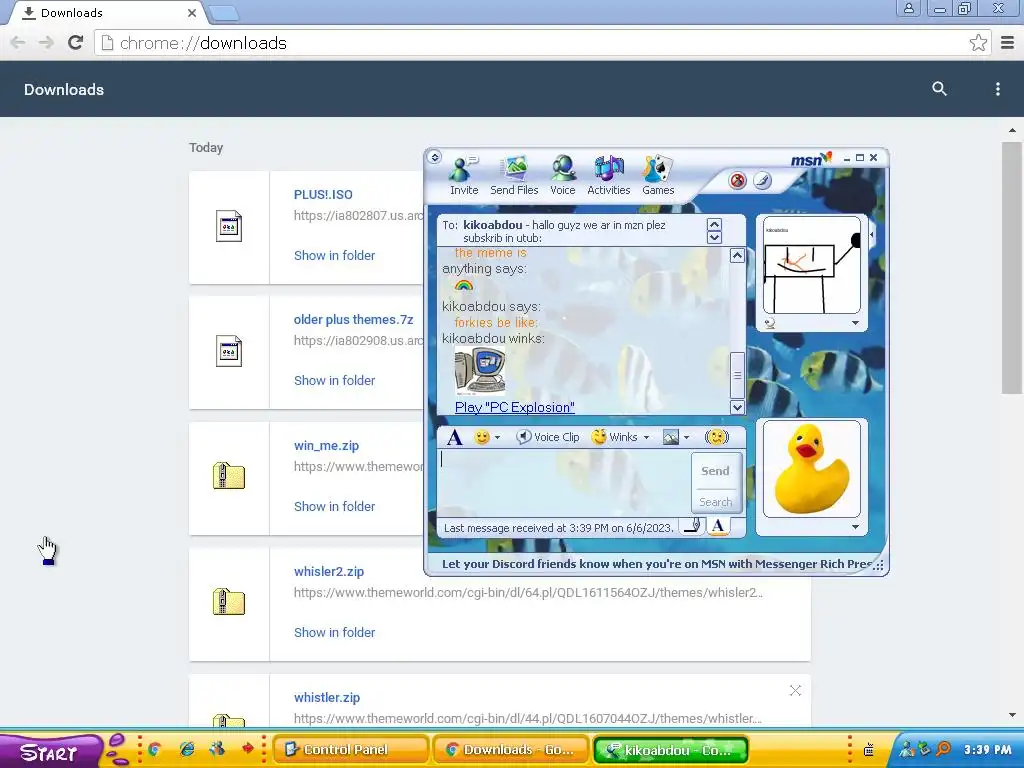Screen dimensions: 1024x768
Task: Click the Discord Rich Presence banner text
Action: point(656,564)
